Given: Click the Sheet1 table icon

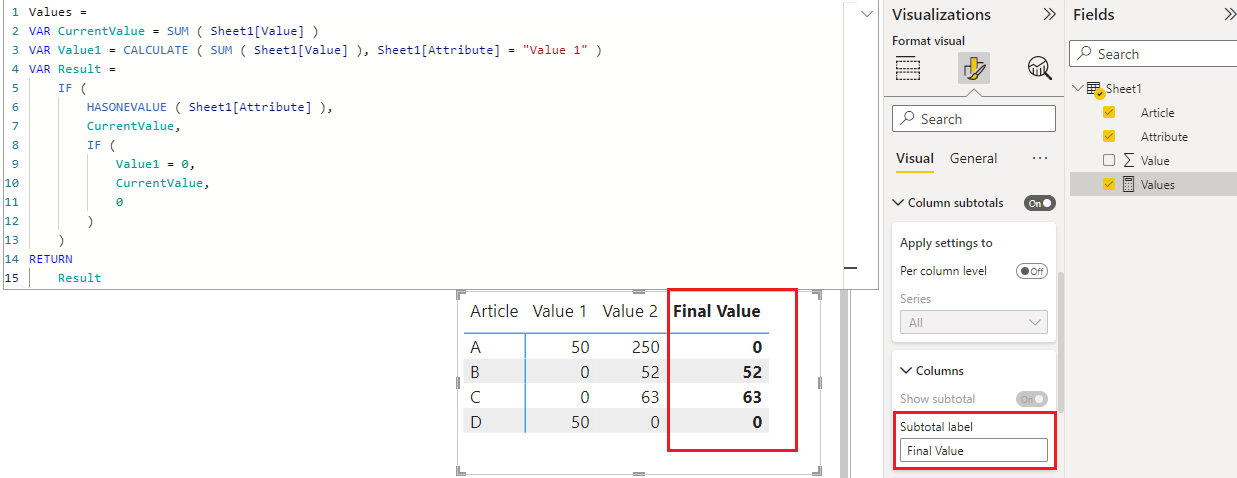Looking at the screenshot, I should [1094, 89].
